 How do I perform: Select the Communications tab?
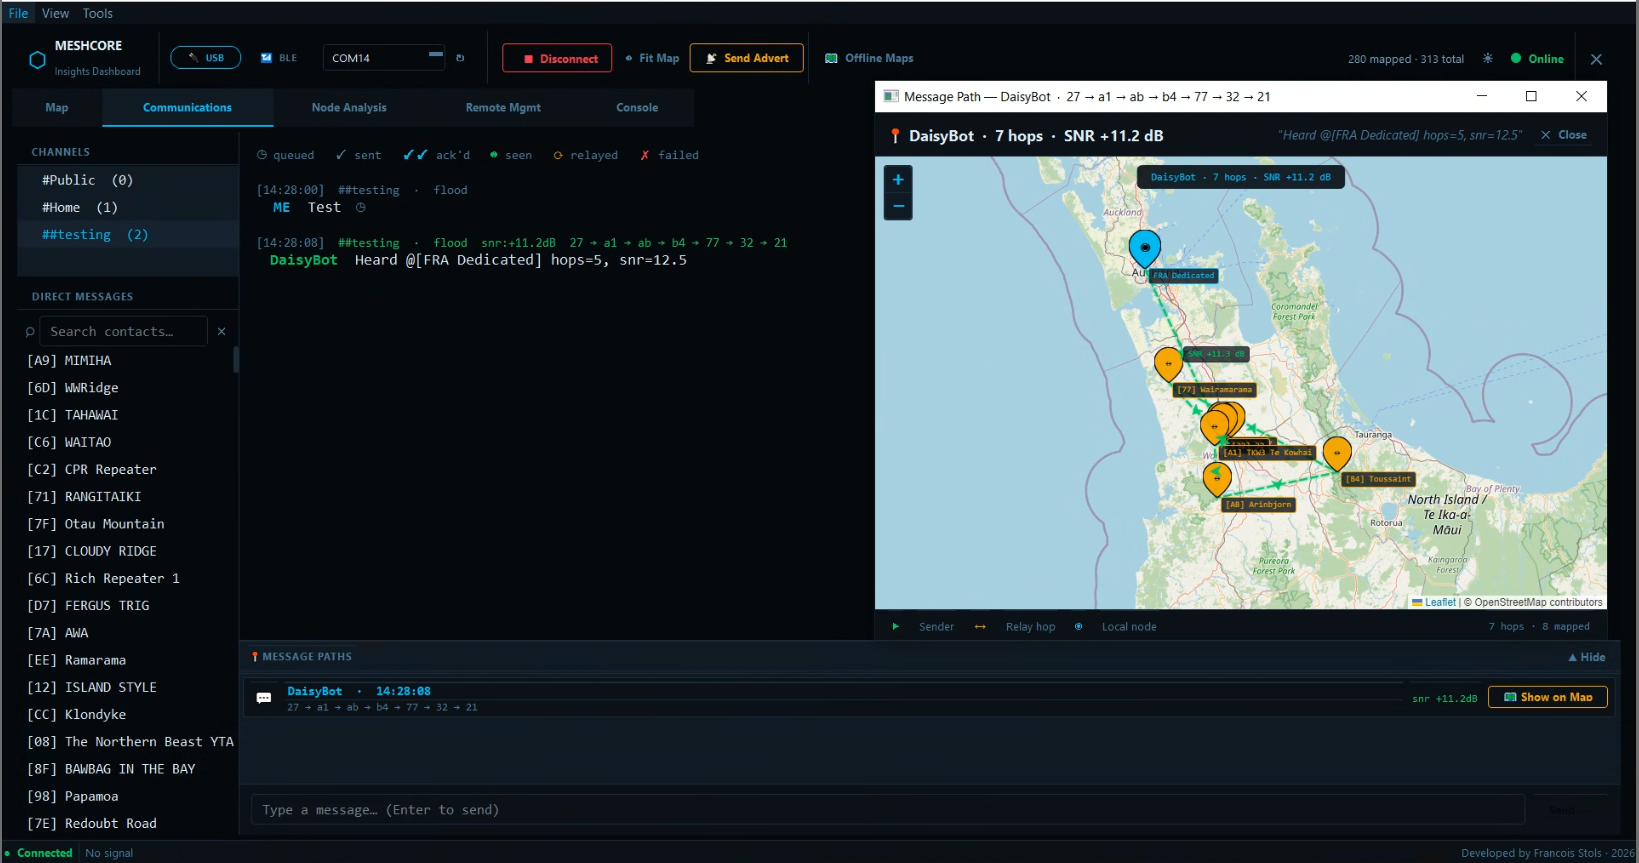187,108
